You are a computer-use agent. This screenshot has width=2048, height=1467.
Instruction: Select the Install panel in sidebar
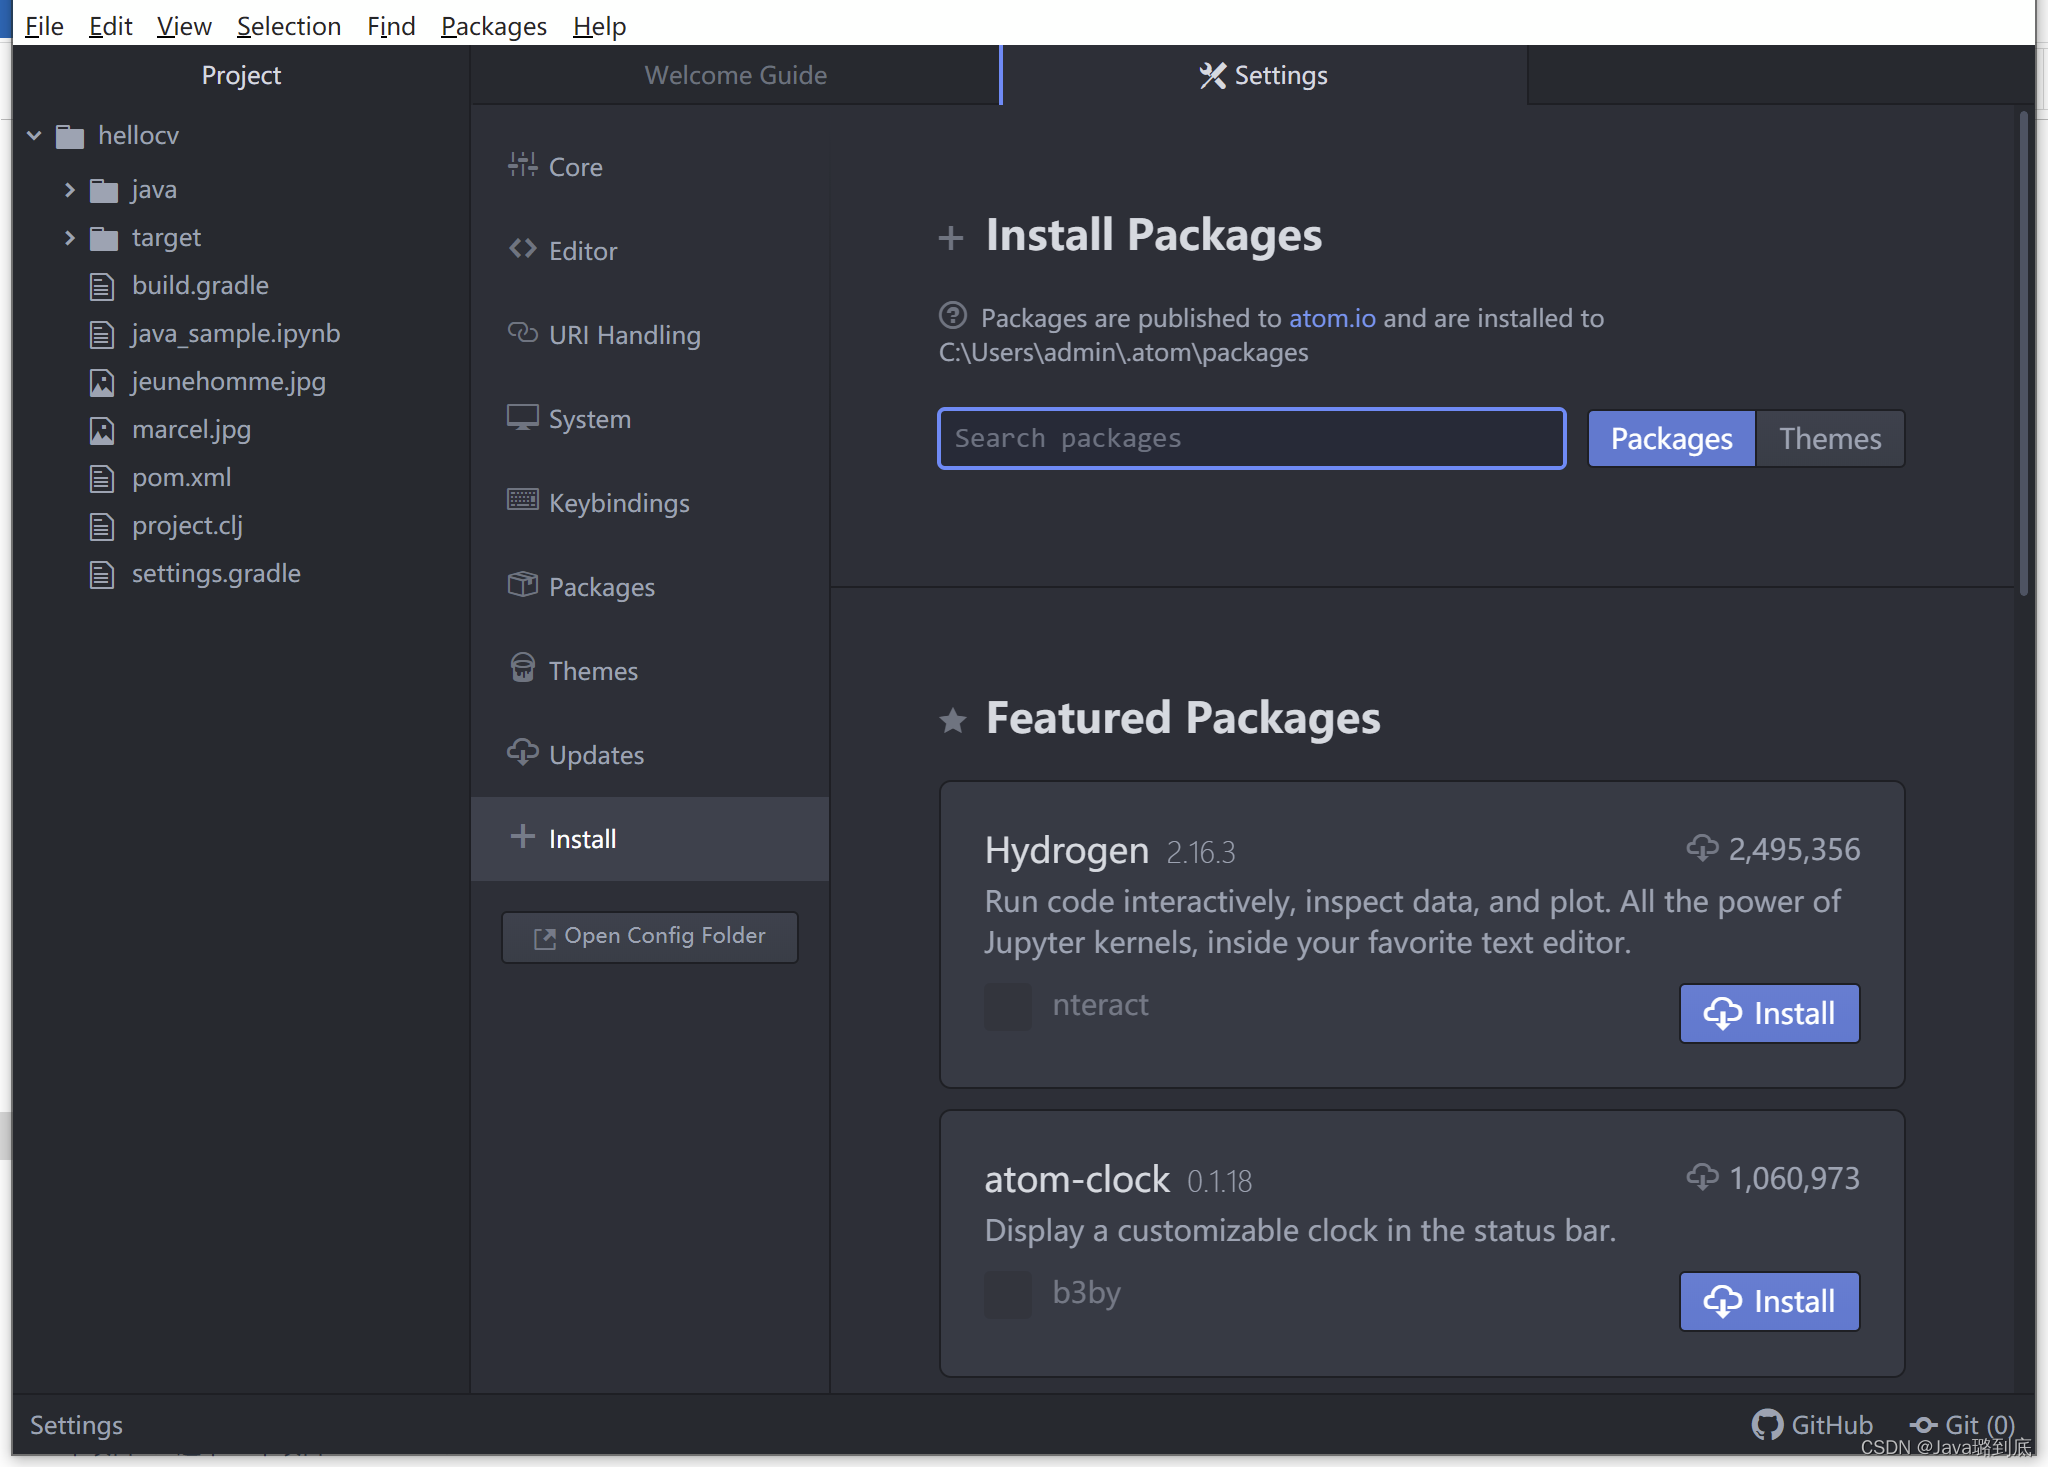(649, 839)
